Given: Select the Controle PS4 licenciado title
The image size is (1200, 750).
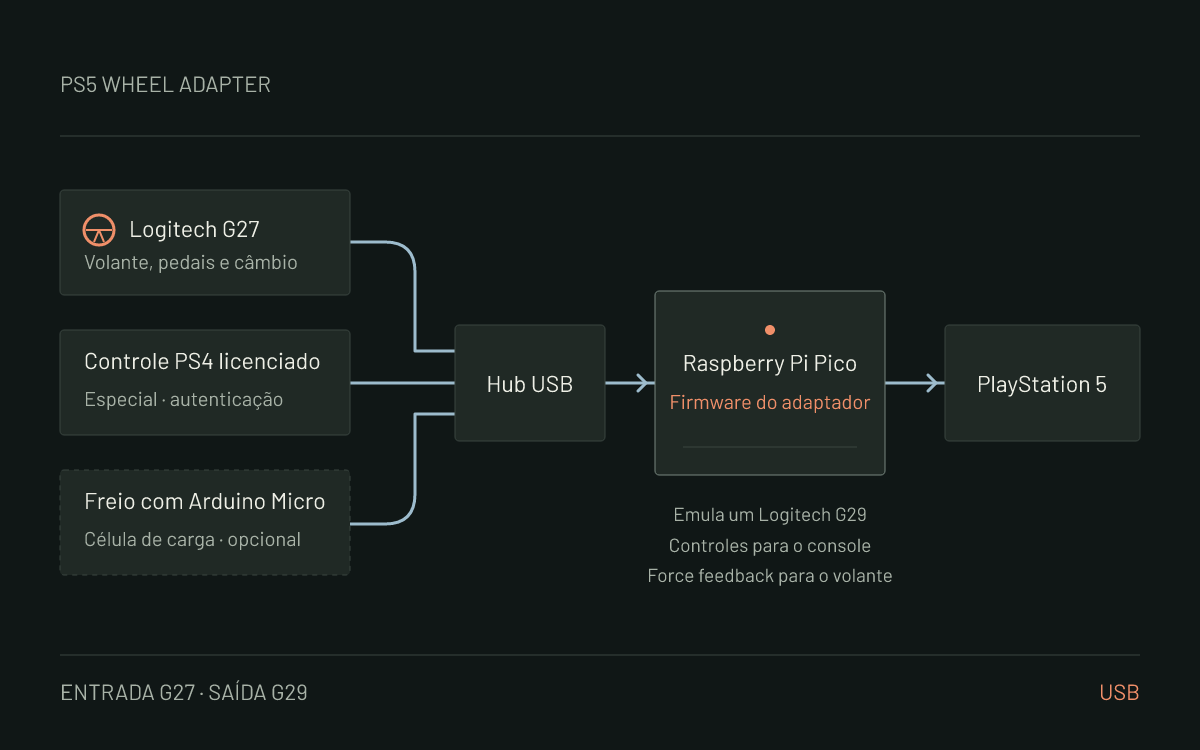Looking at the screenshot, I should tap(202, 362).
